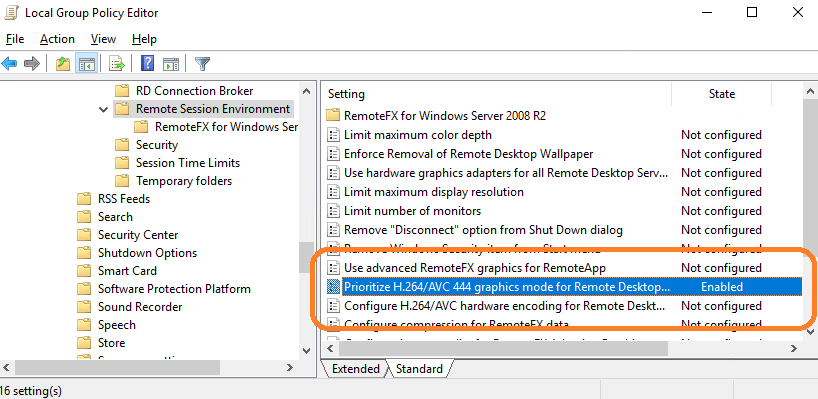Open the View menu
This screenshot has width=818, height=399.
(x=103, y=39)
